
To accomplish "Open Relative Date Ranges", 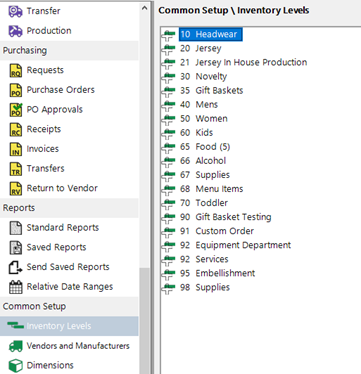I will [x=69, y=287].
